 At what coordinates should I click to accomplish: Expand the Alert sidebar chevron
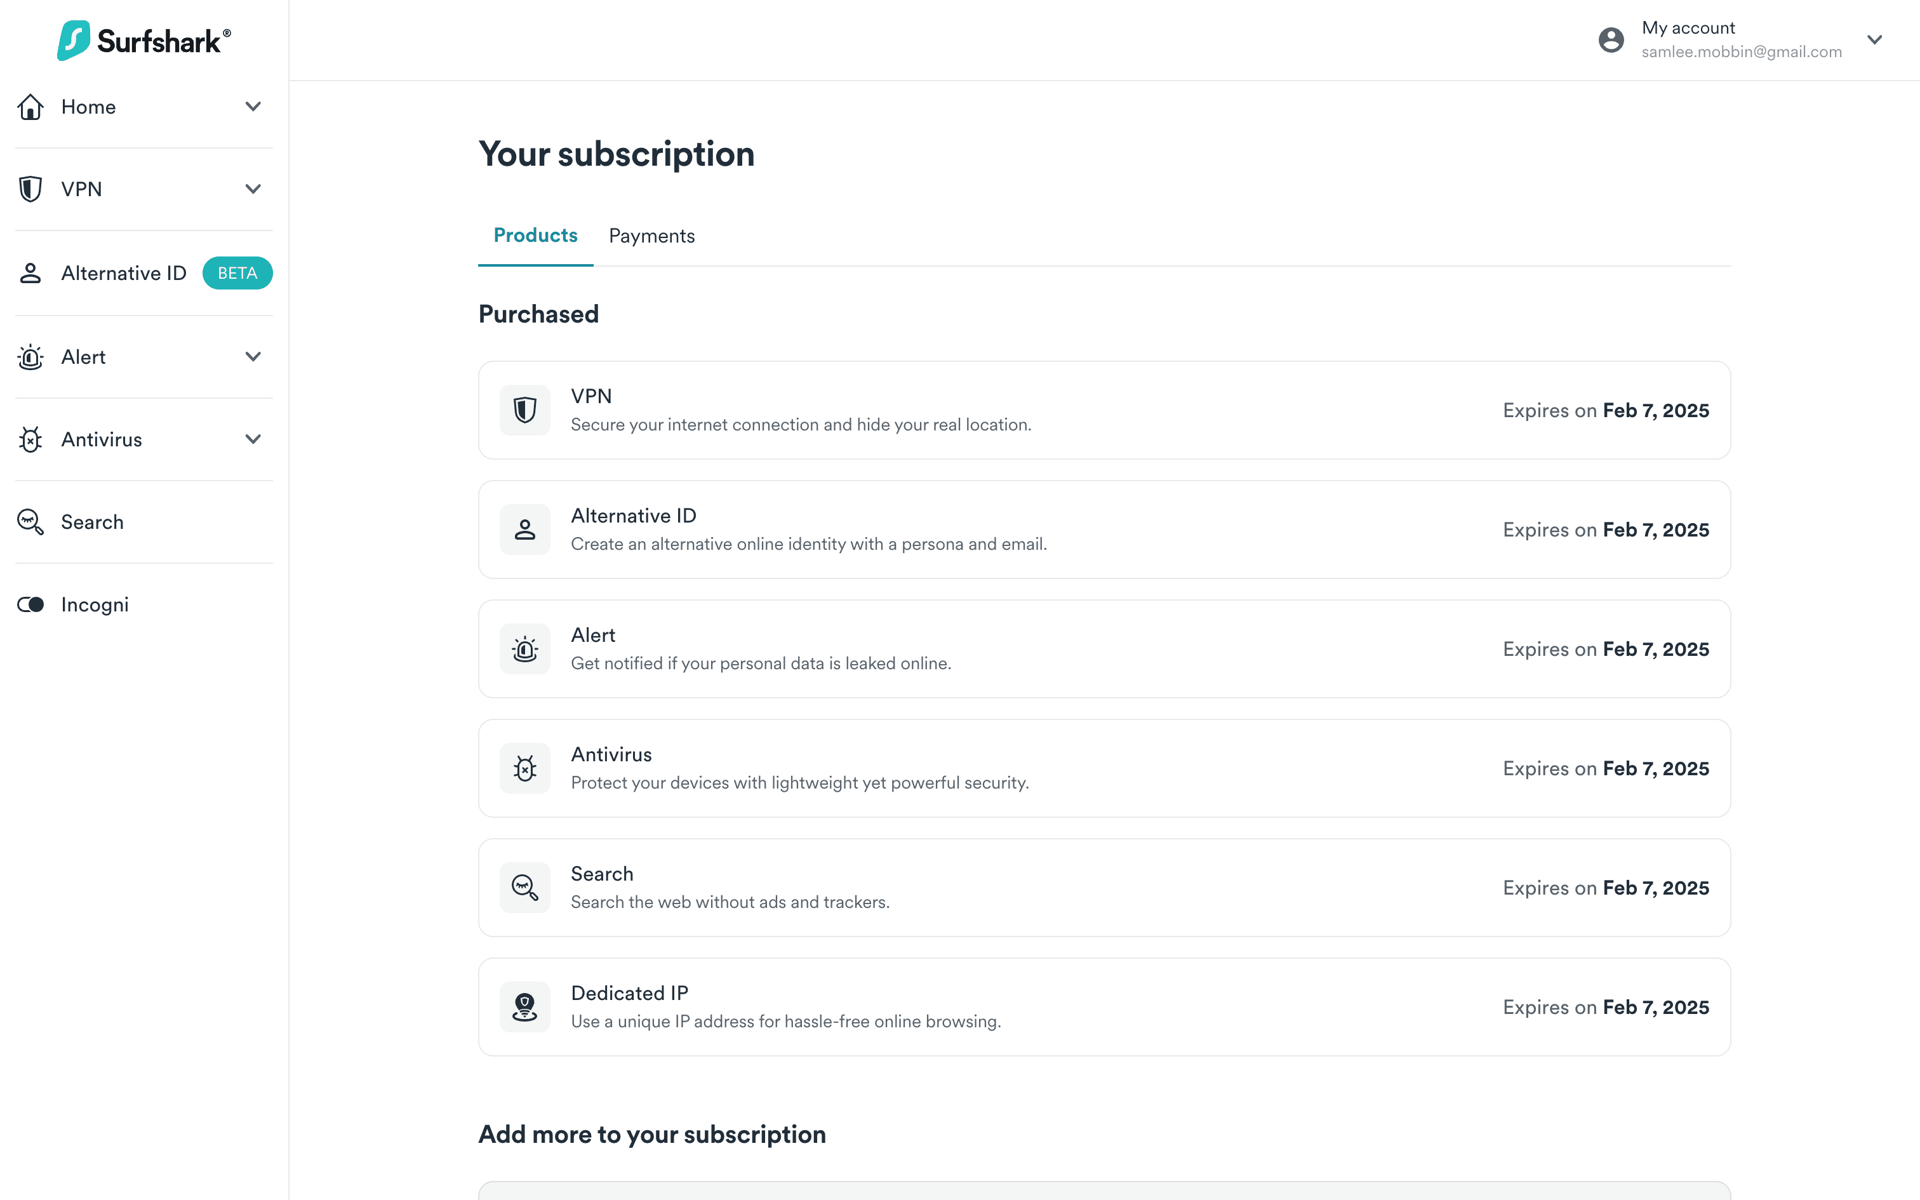[x=253, y=357]
